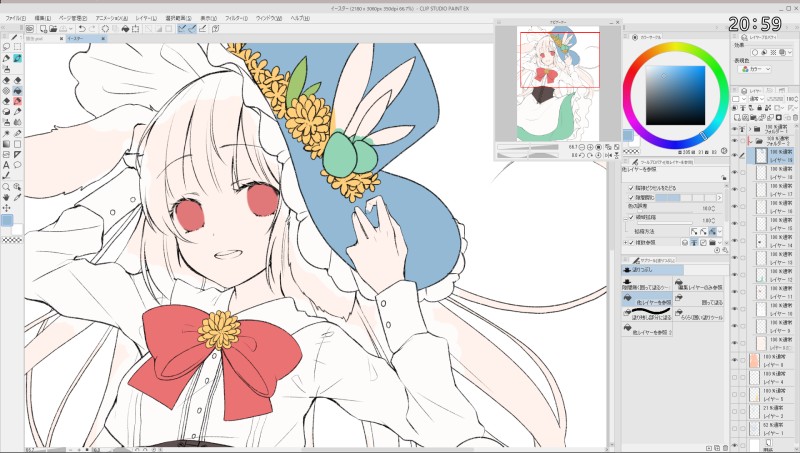Image resolution: width=800 pixels, height=453 pixels.
Task: Hide レイヤー 18 using its eye icon
Action: (735, 172)
